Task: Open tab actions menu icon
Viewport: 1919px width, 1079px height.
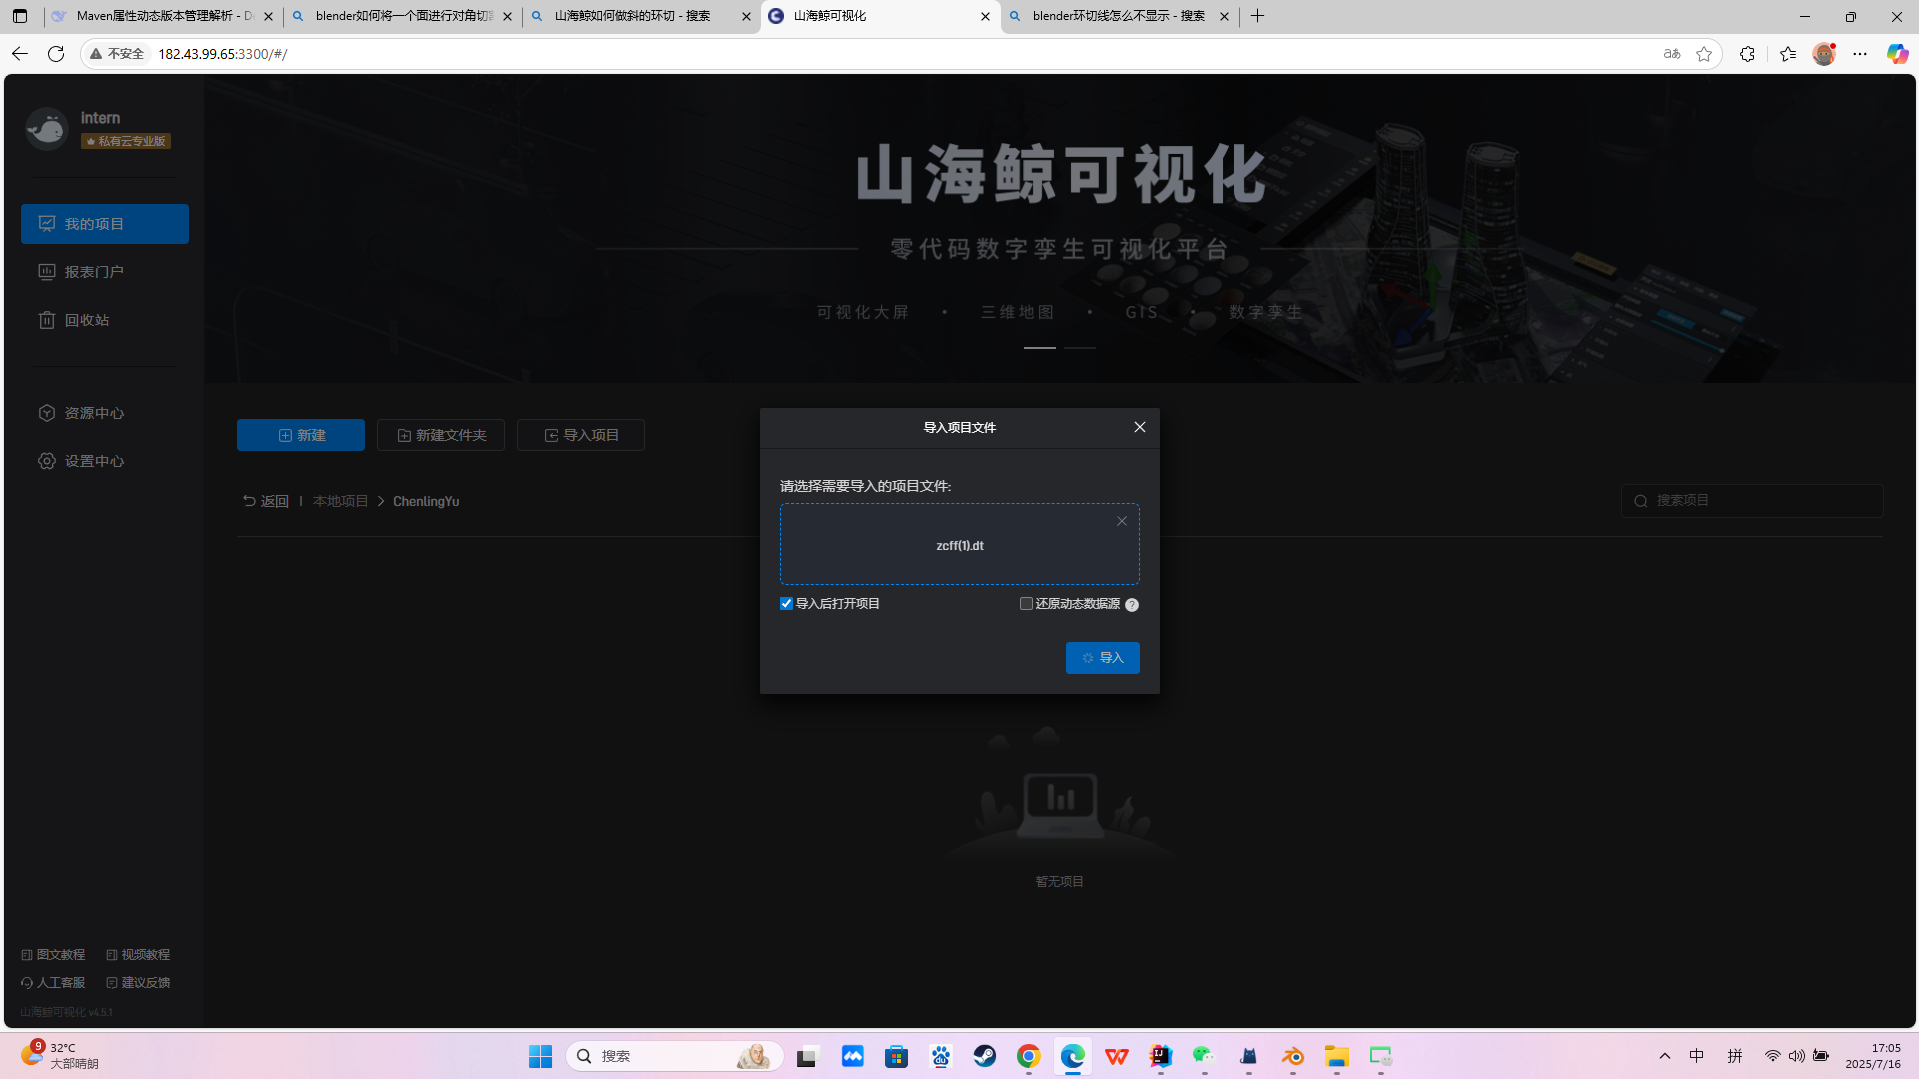Action: (20, 16)
